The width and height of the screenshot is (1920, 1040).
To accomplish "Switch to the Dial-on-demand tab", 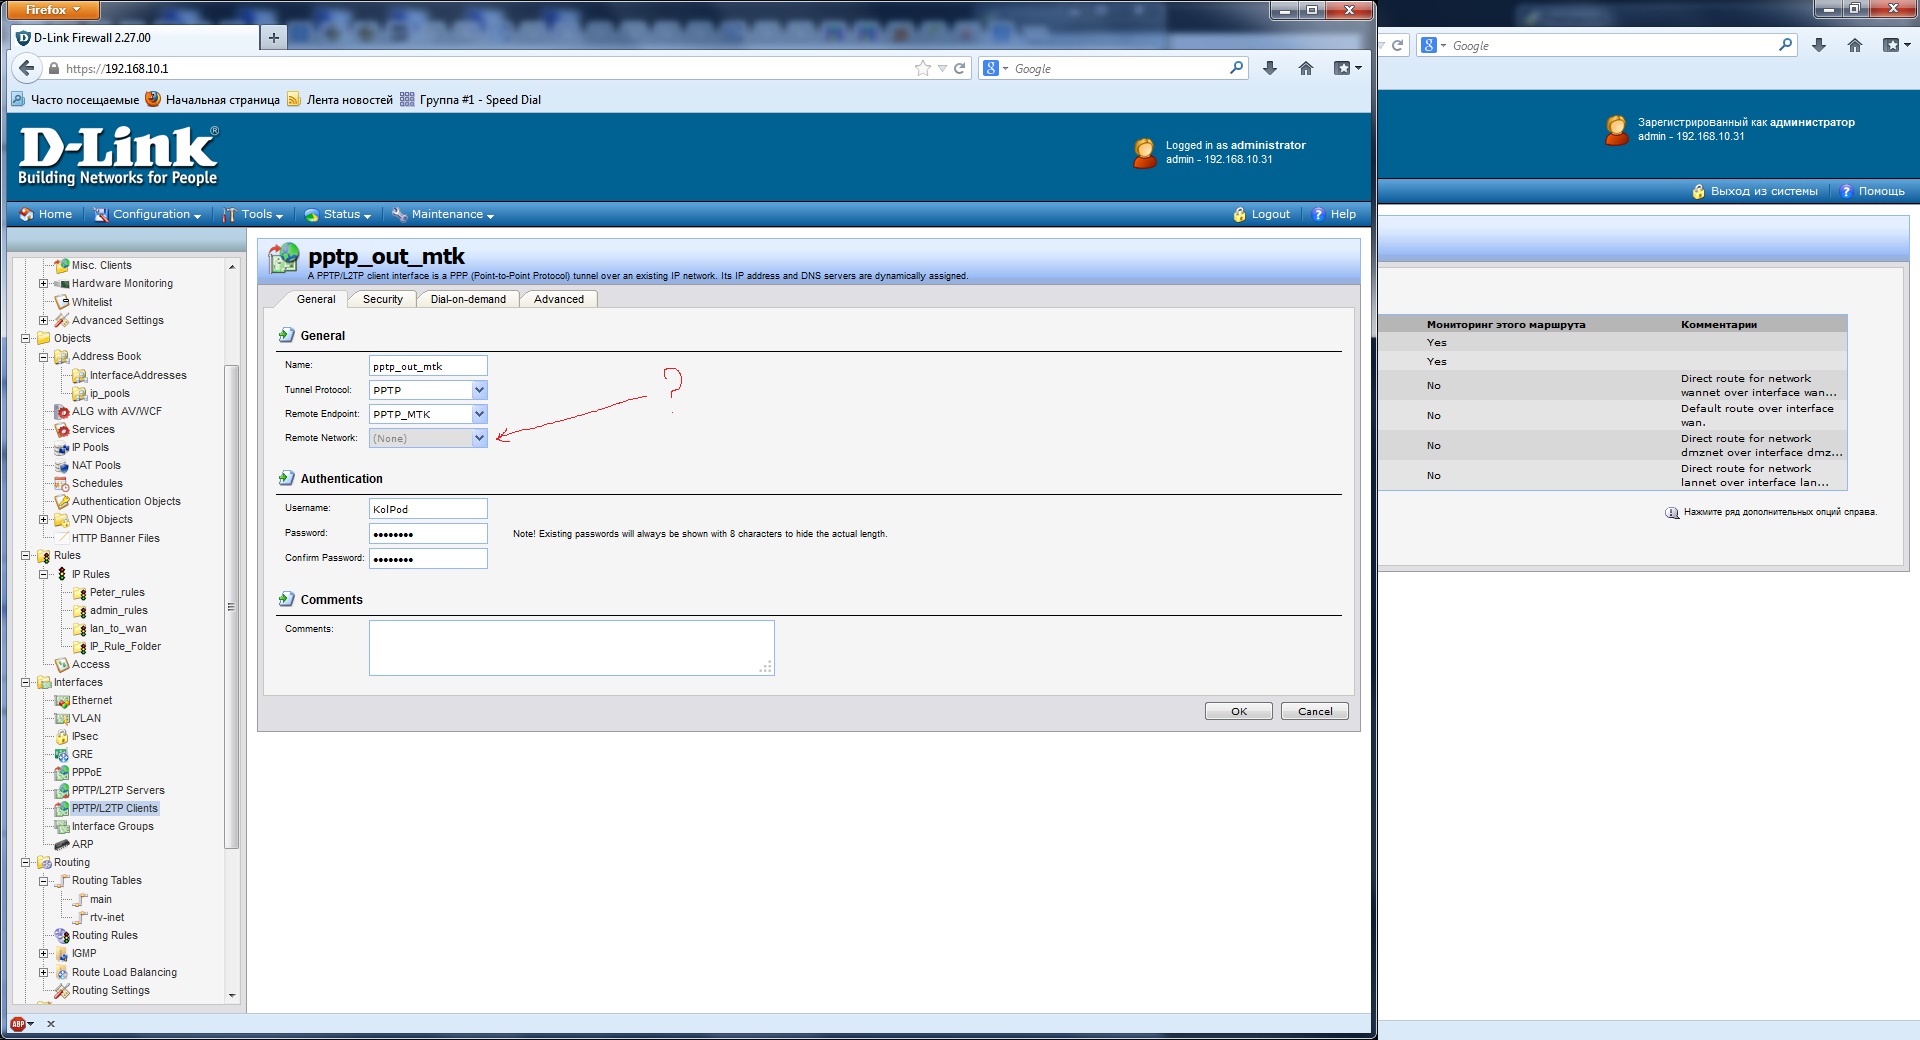I will 468,299.
